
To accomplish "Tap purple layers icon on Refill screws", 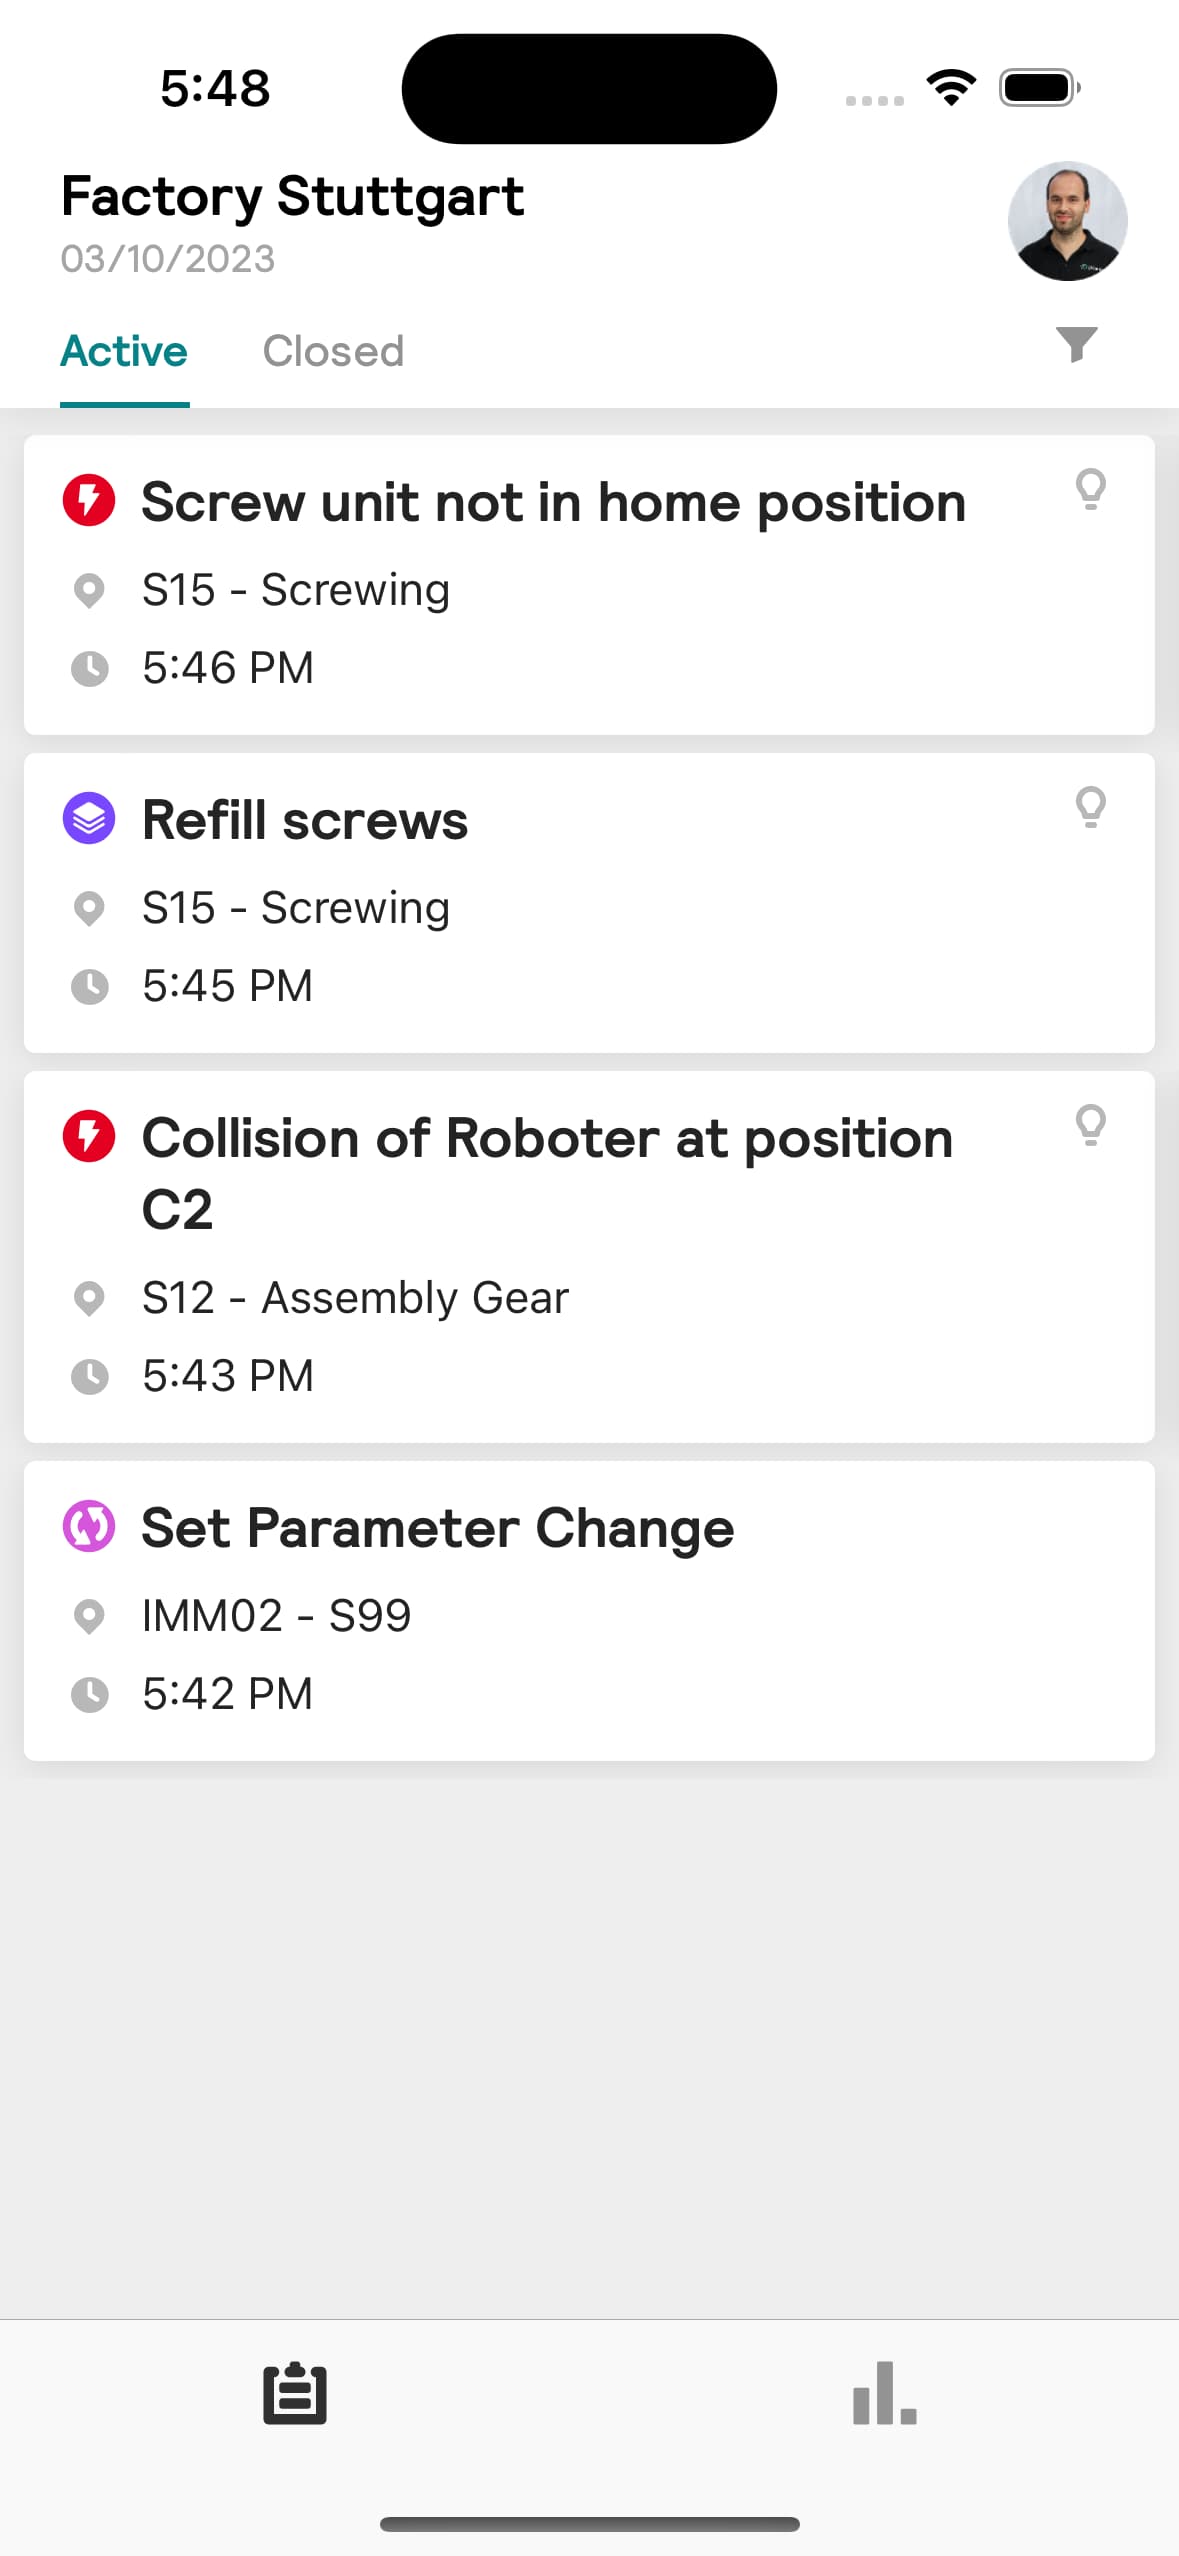I will pos(89,818).
